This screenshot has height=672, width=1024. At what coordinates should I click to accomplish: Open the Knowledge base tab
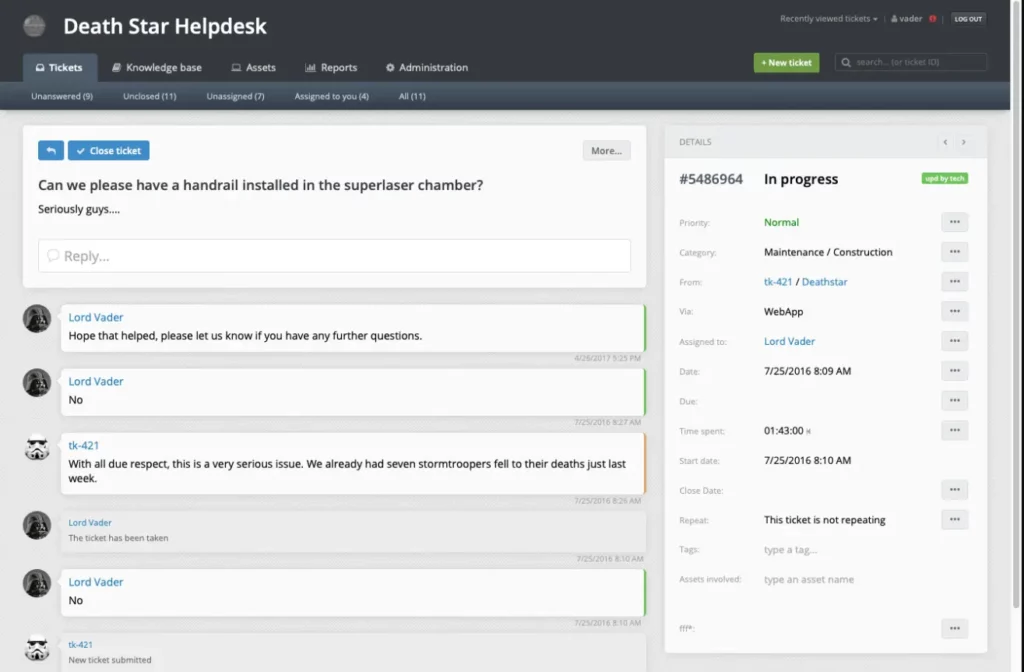(x=157, y=67)
